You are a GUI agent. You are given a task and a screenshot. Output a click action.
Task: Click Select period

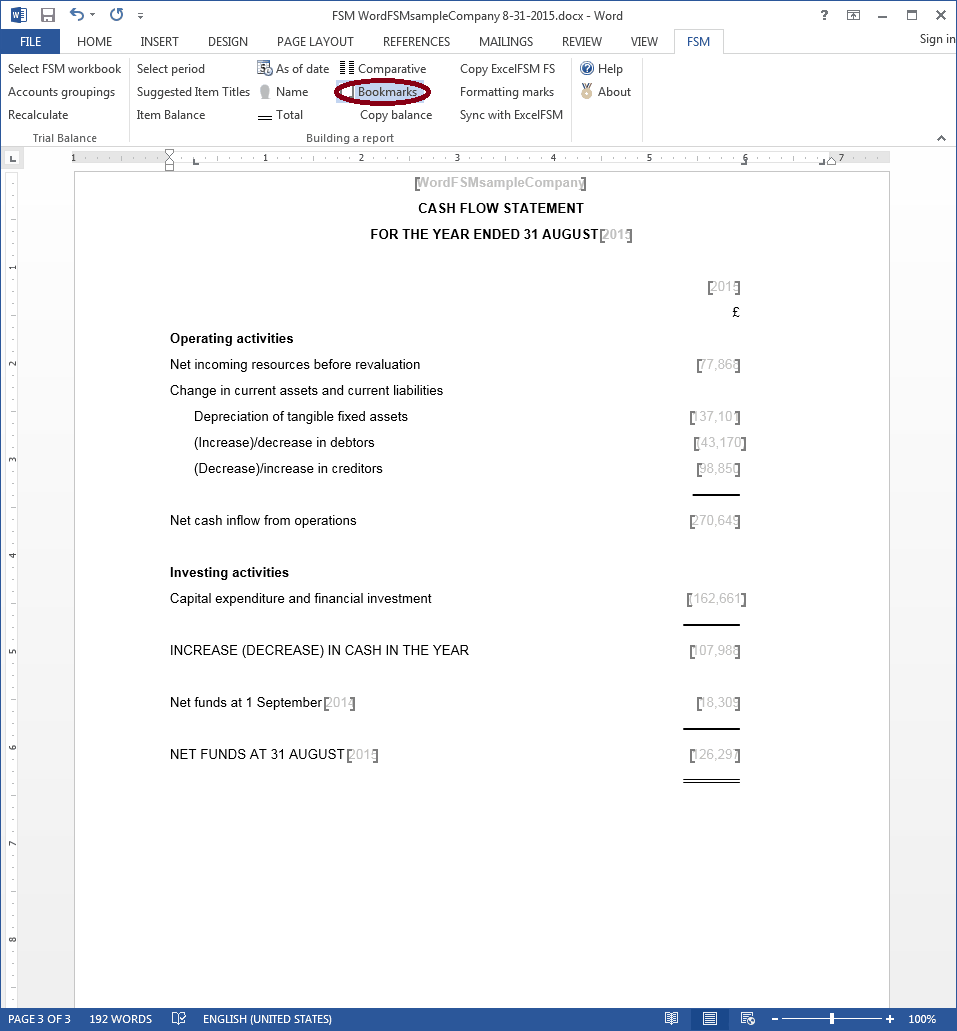[170, 68]
